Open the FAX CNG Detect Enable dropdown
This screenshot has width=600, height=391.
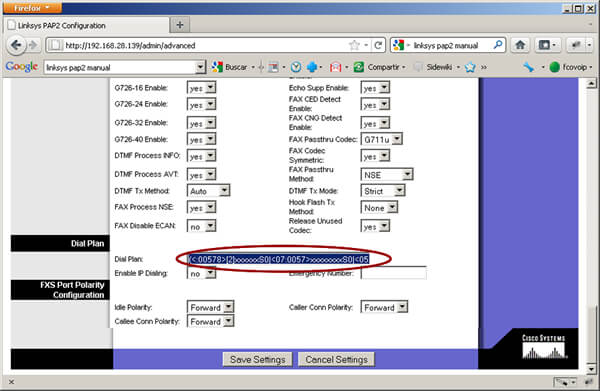(375, 123)
